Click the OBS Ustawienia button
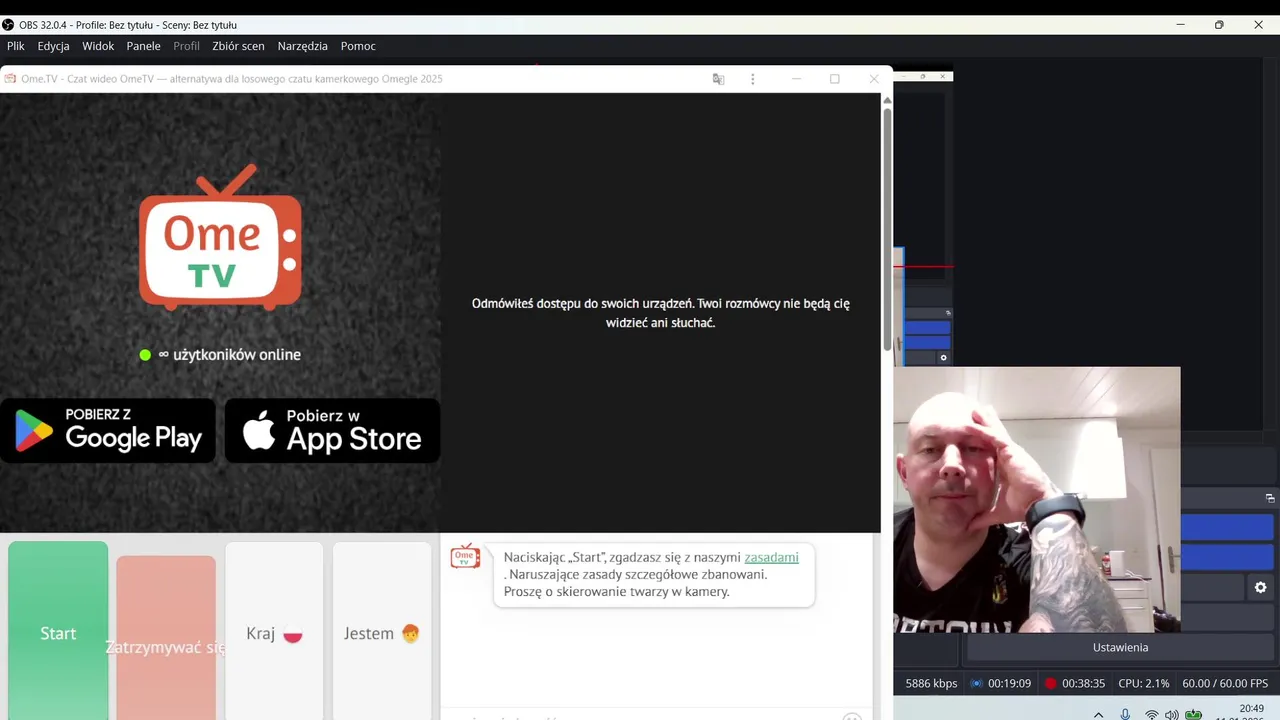 (1120, 647)
